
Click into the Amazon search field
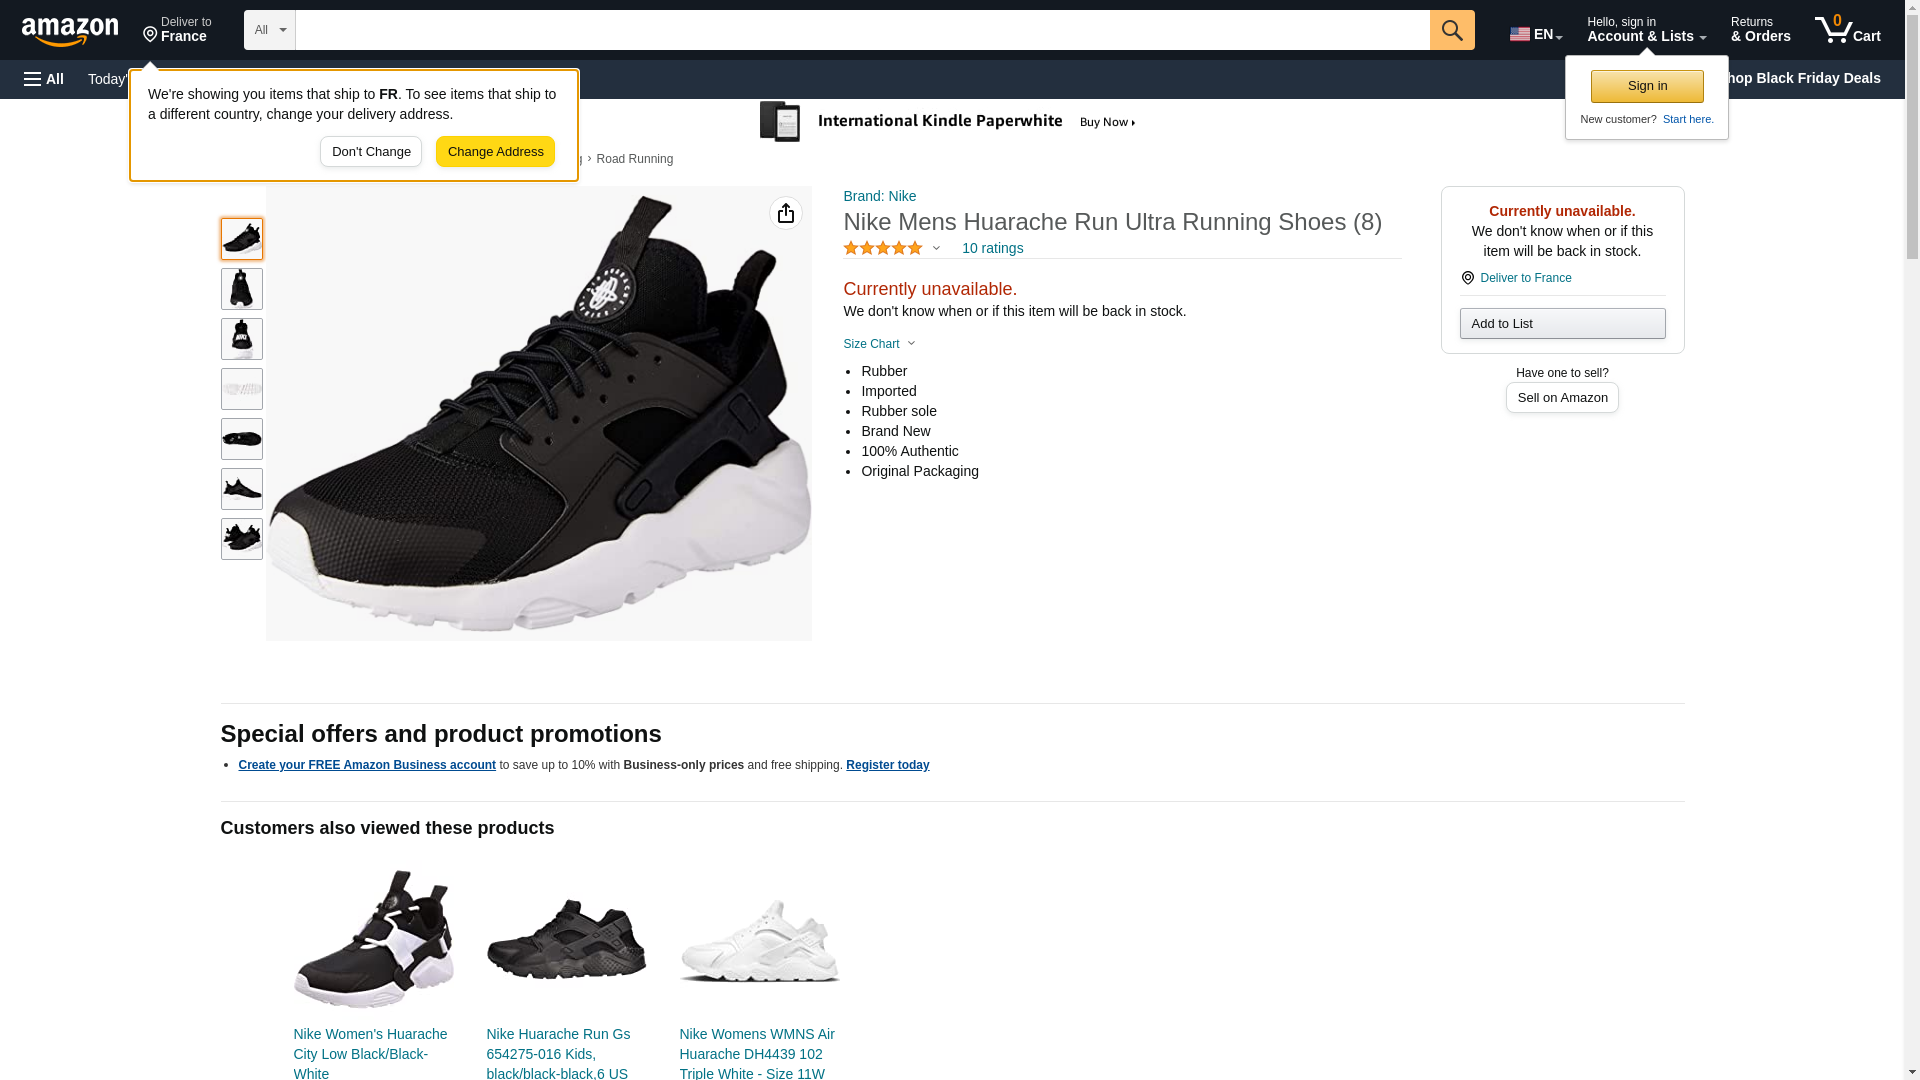point(862,30)
